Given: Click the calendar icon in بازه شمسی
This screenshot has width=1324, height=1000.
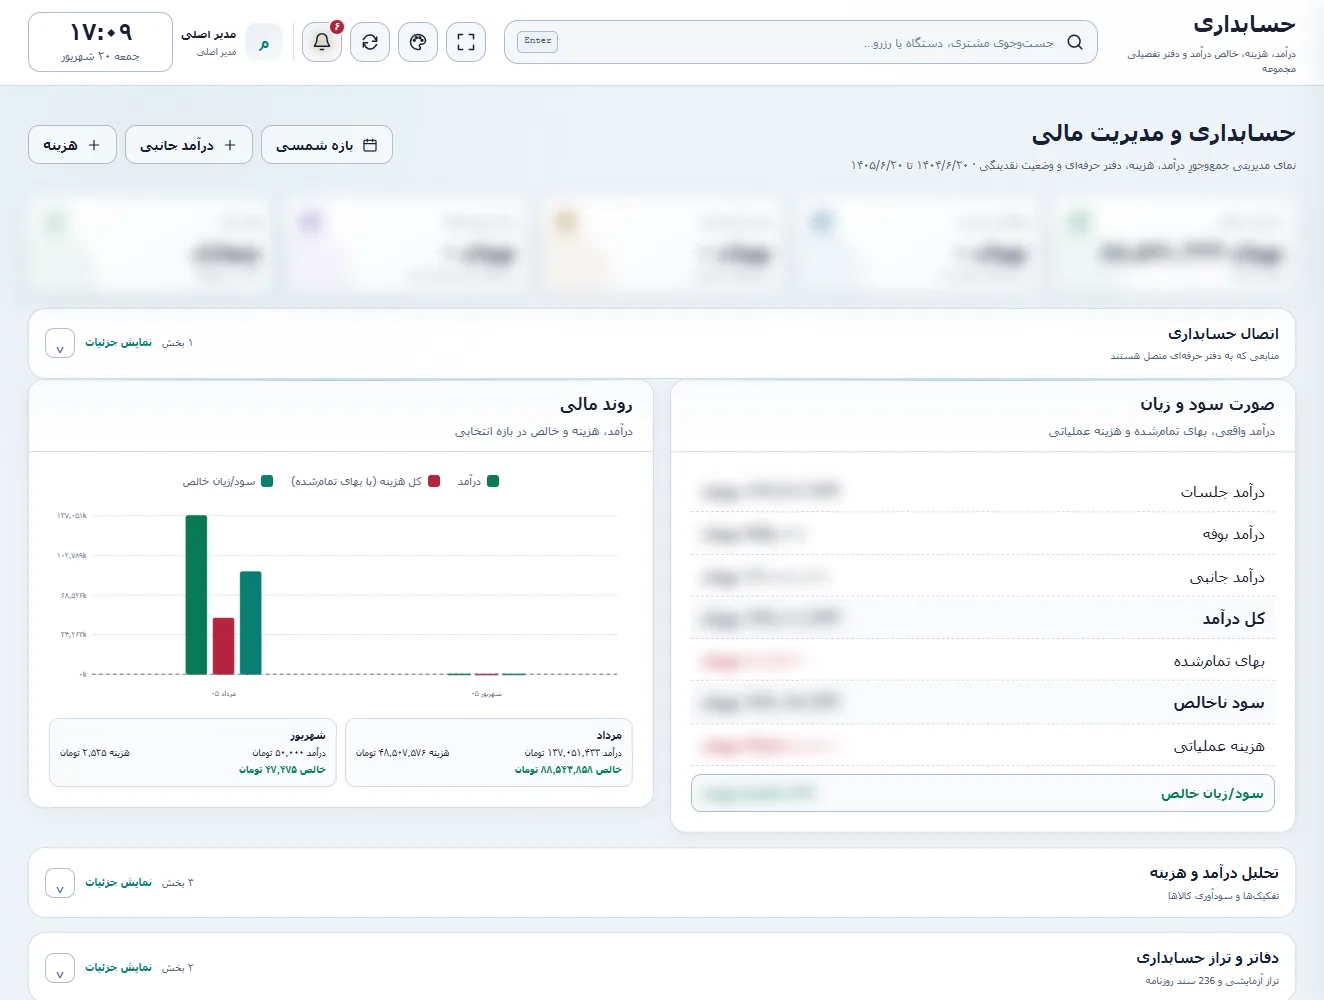Looking at the screenshot, I should point(370,145).
